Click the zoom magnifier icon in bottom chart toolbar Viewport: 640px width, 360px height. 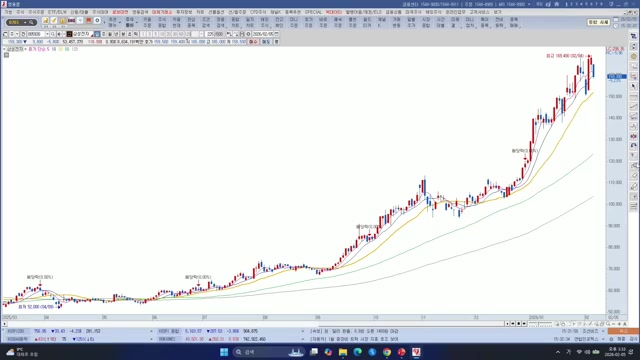click(608, 324)
